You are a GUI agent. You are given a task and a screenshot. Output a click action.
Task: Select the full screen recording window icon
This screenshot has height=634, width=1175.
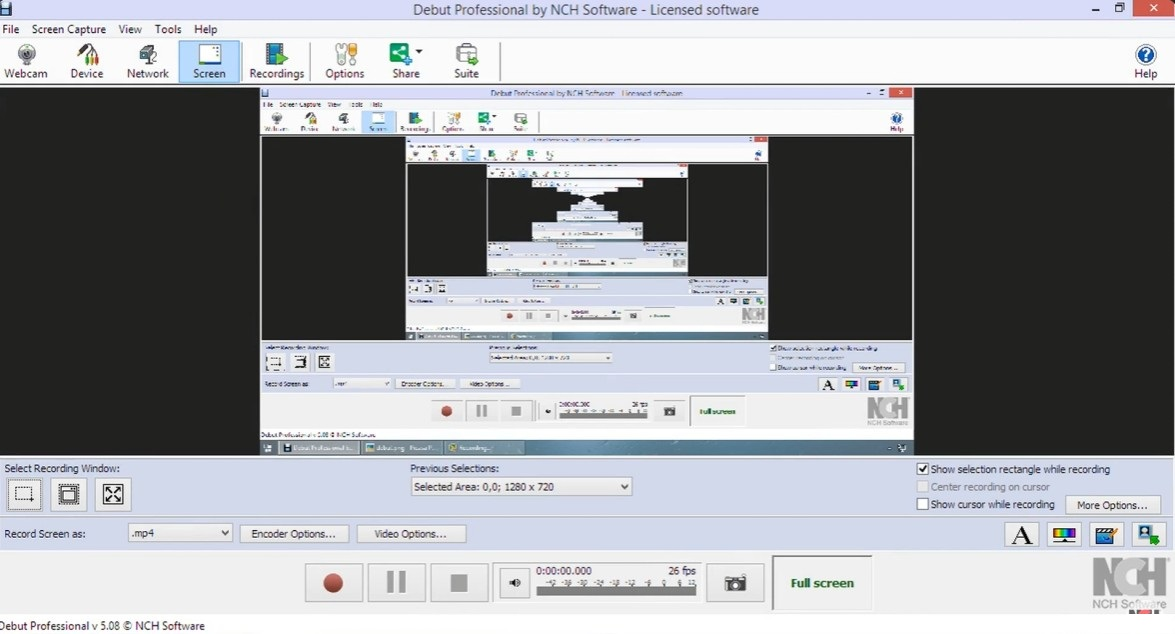pos(113,495)
